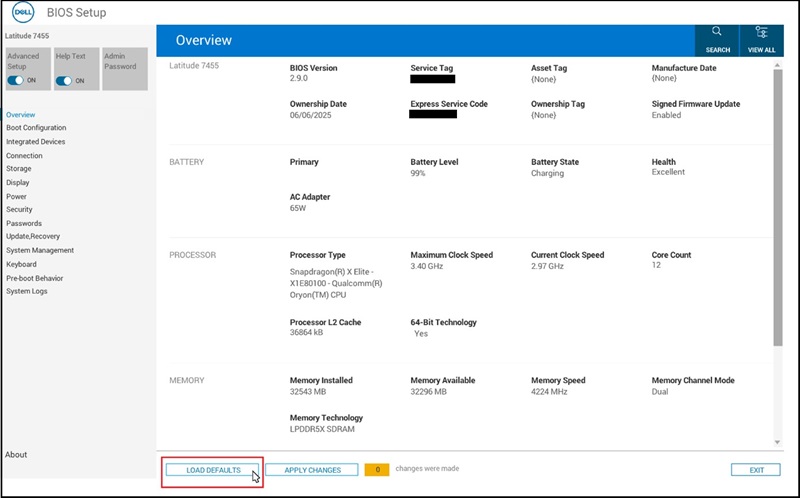The height and width of the screenshot is (498, 800).
Task: Open the Storage menu item
Action: pyautogui.click(x=19, y=169)
